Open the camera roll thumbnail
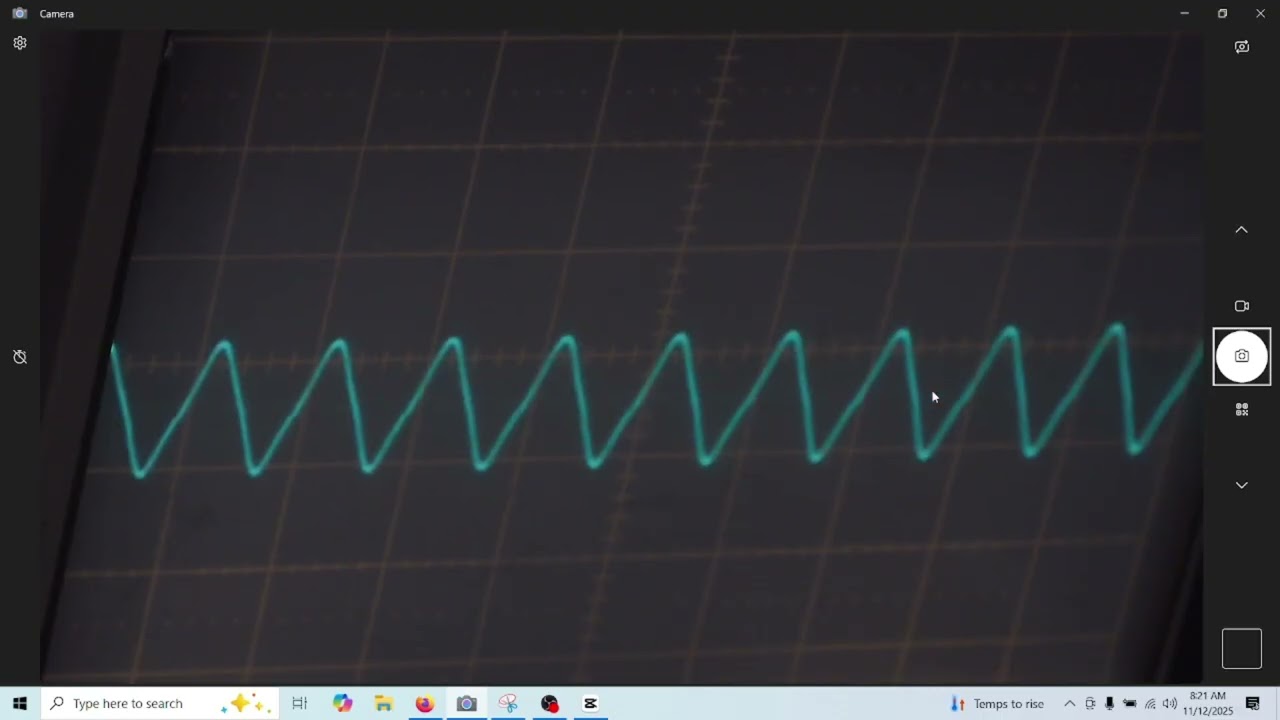This screenshot has width=1280, height=720. (1242, 648)
